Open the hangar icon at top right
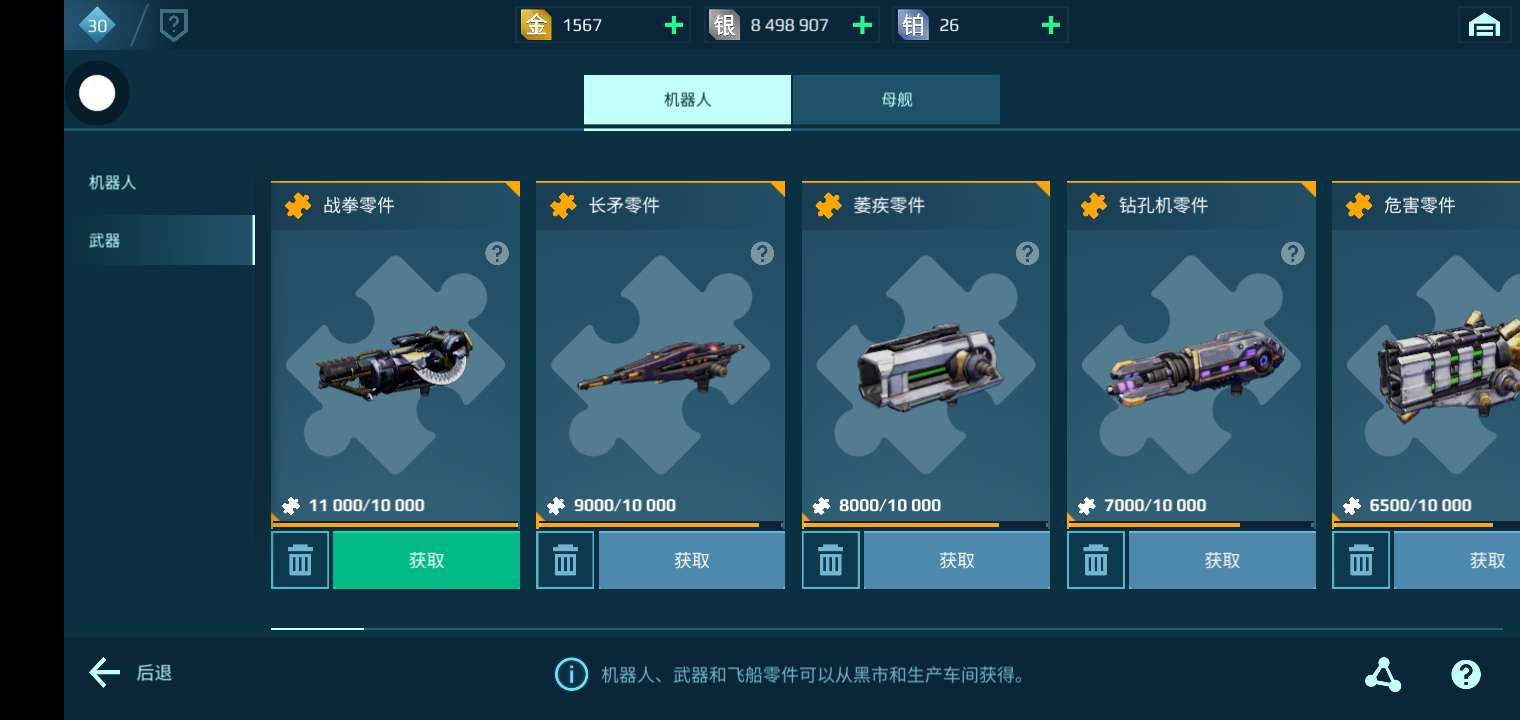 [1484, 25]
